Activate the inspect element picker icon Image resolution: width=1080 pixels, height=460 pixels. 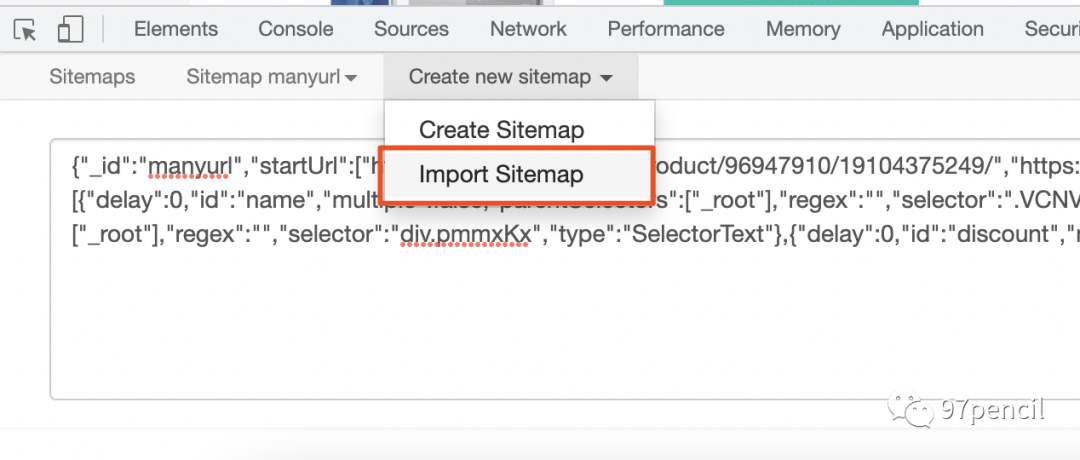(25, 30)
